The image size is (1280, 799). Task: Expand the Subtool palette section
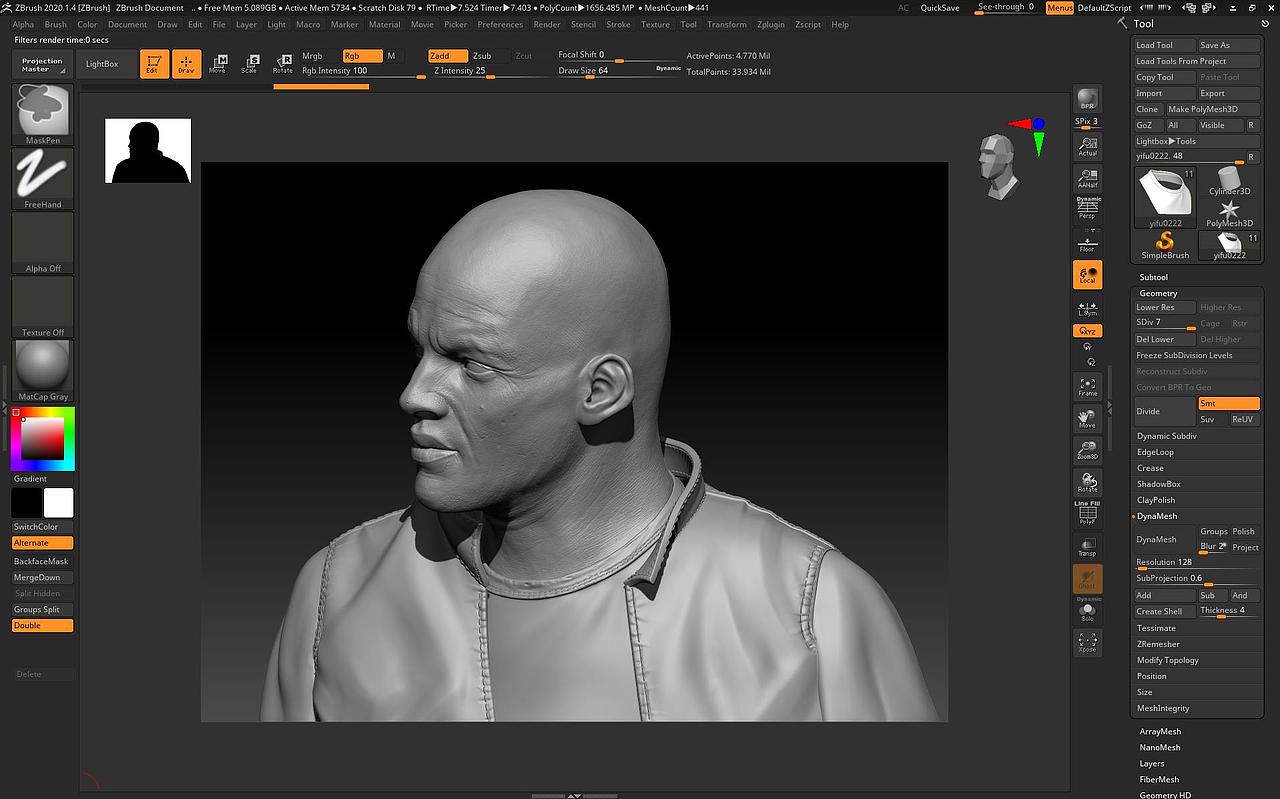click(1153, 277)
